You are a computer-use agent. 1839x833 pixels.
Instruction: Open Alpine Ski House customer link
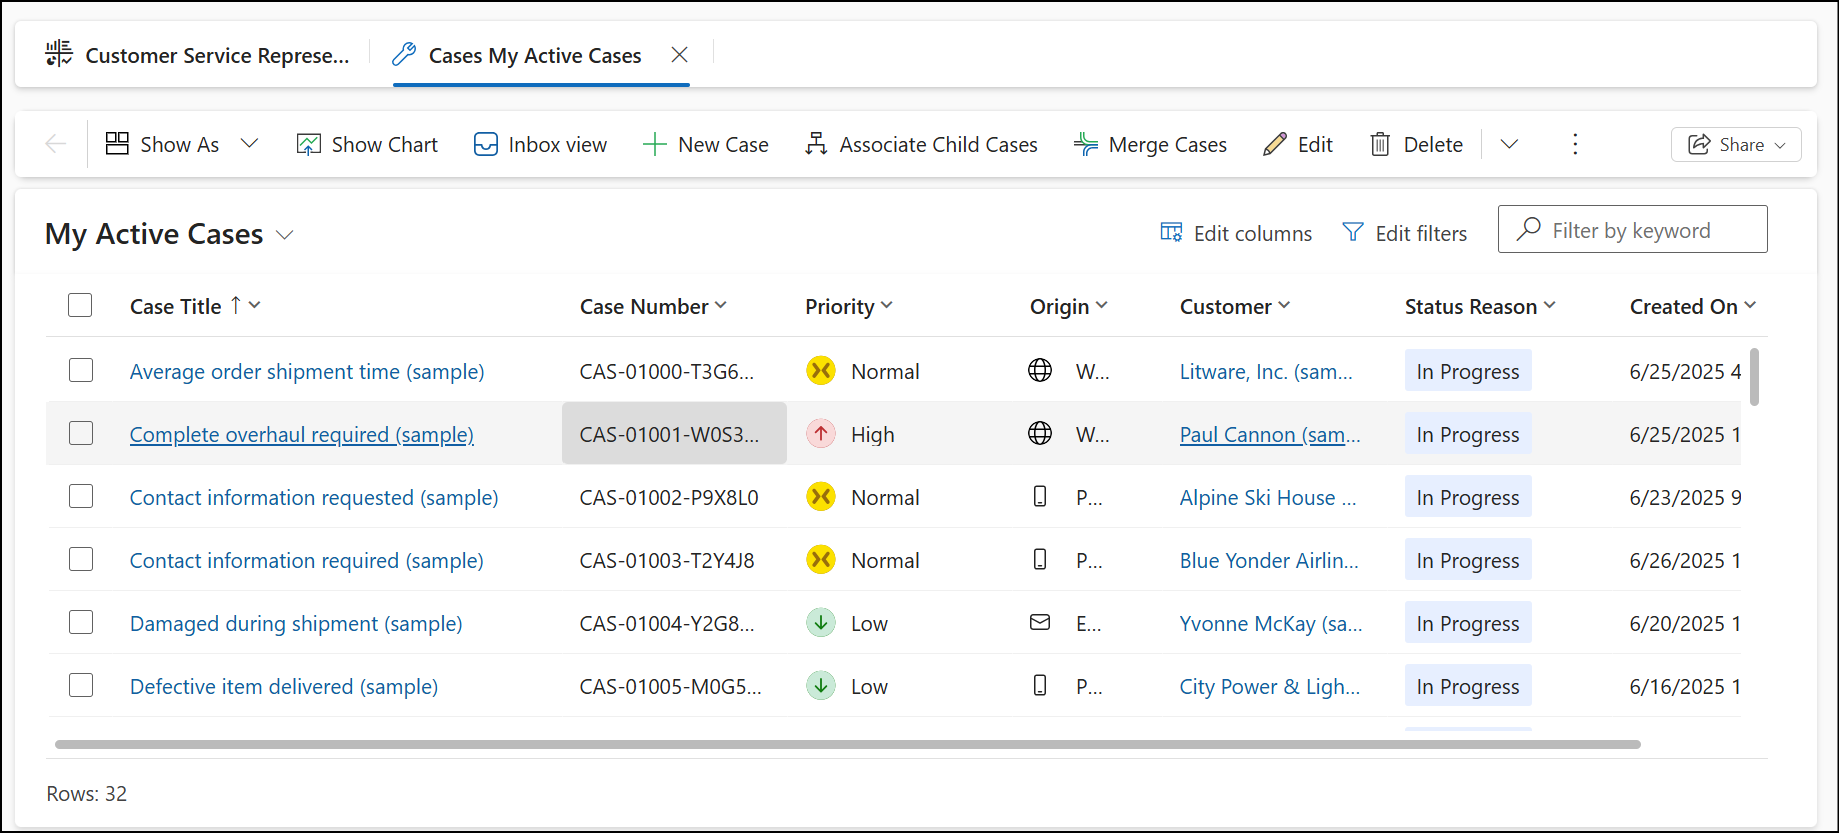pos(1268,497)
